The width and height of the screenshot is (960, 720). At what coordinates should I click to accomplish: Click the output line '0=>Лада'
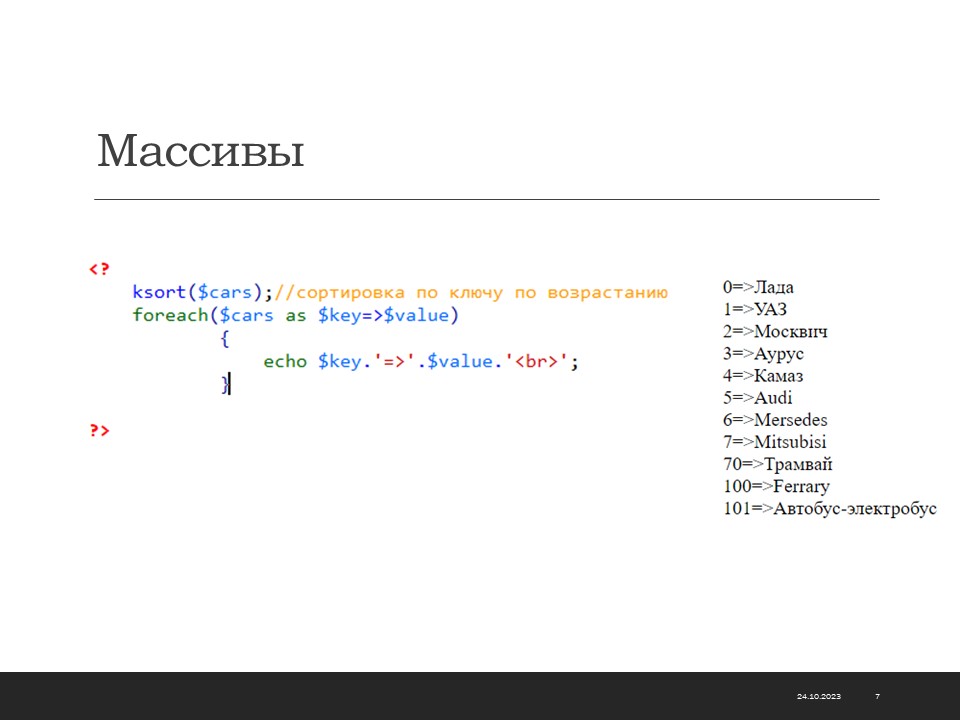[758, 287]
